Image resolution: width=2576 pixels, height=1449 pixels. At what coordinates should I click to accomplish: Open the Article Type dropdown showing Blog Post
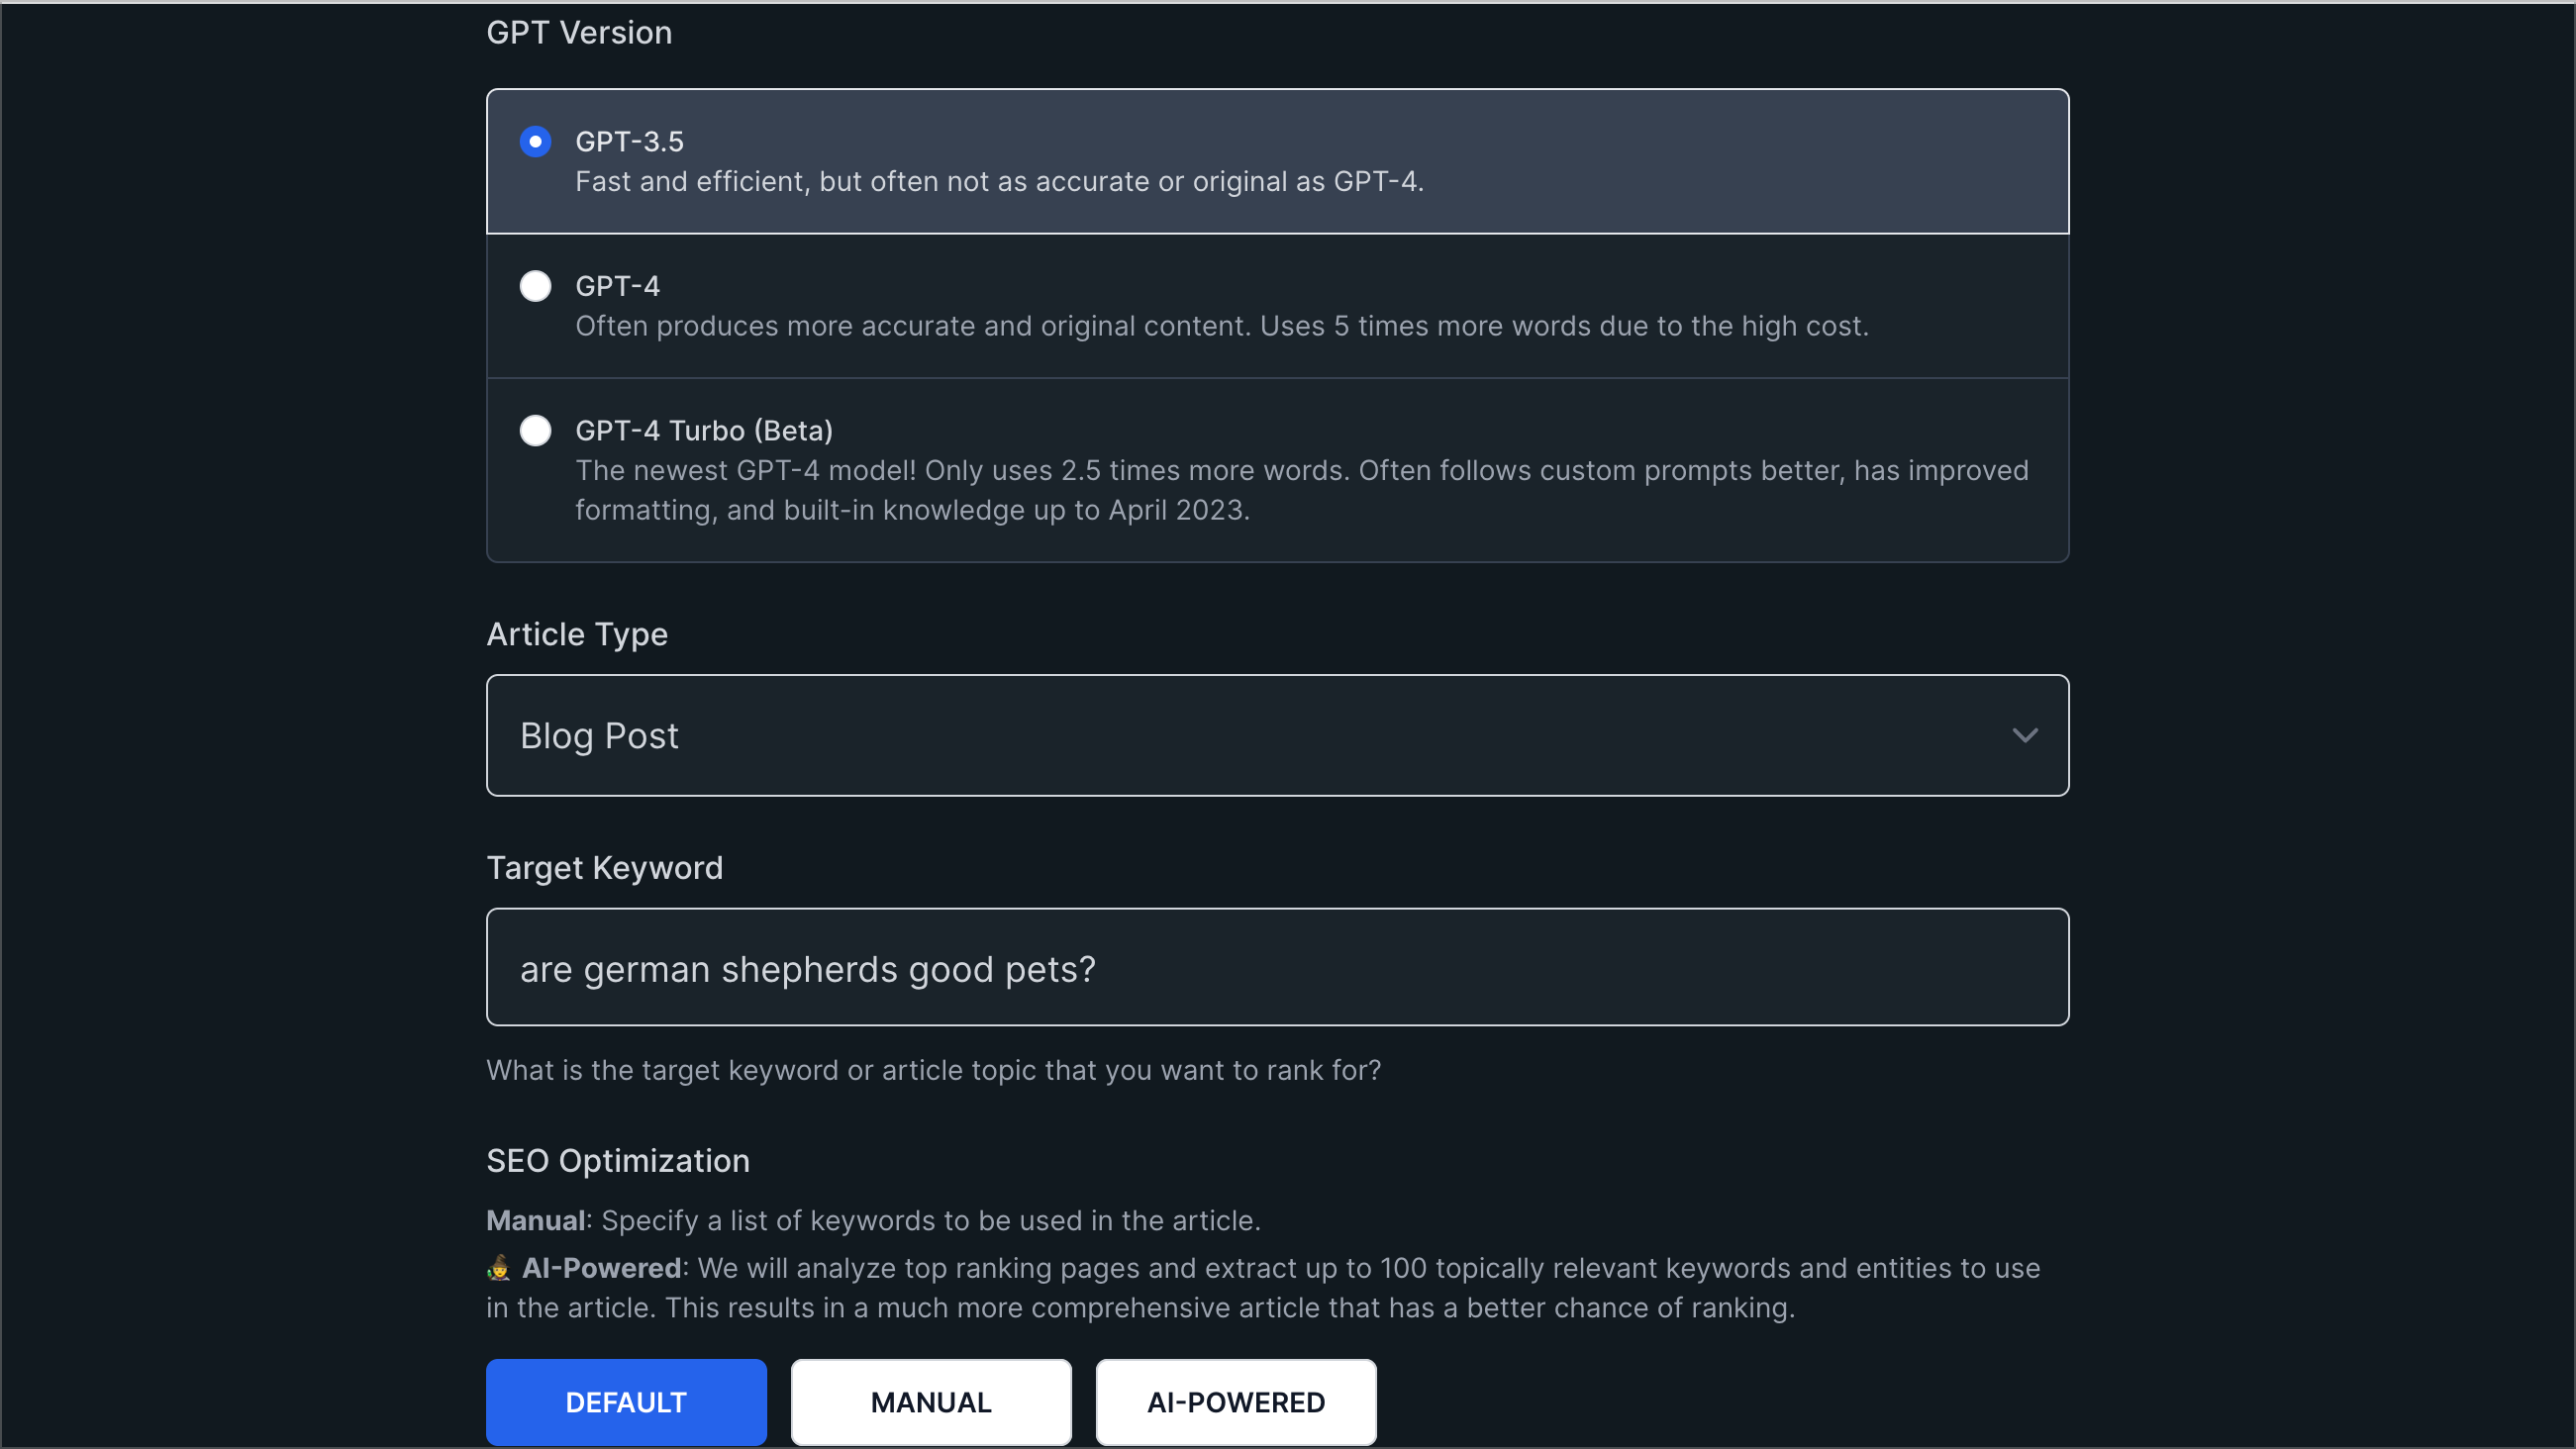[1277, 735]
